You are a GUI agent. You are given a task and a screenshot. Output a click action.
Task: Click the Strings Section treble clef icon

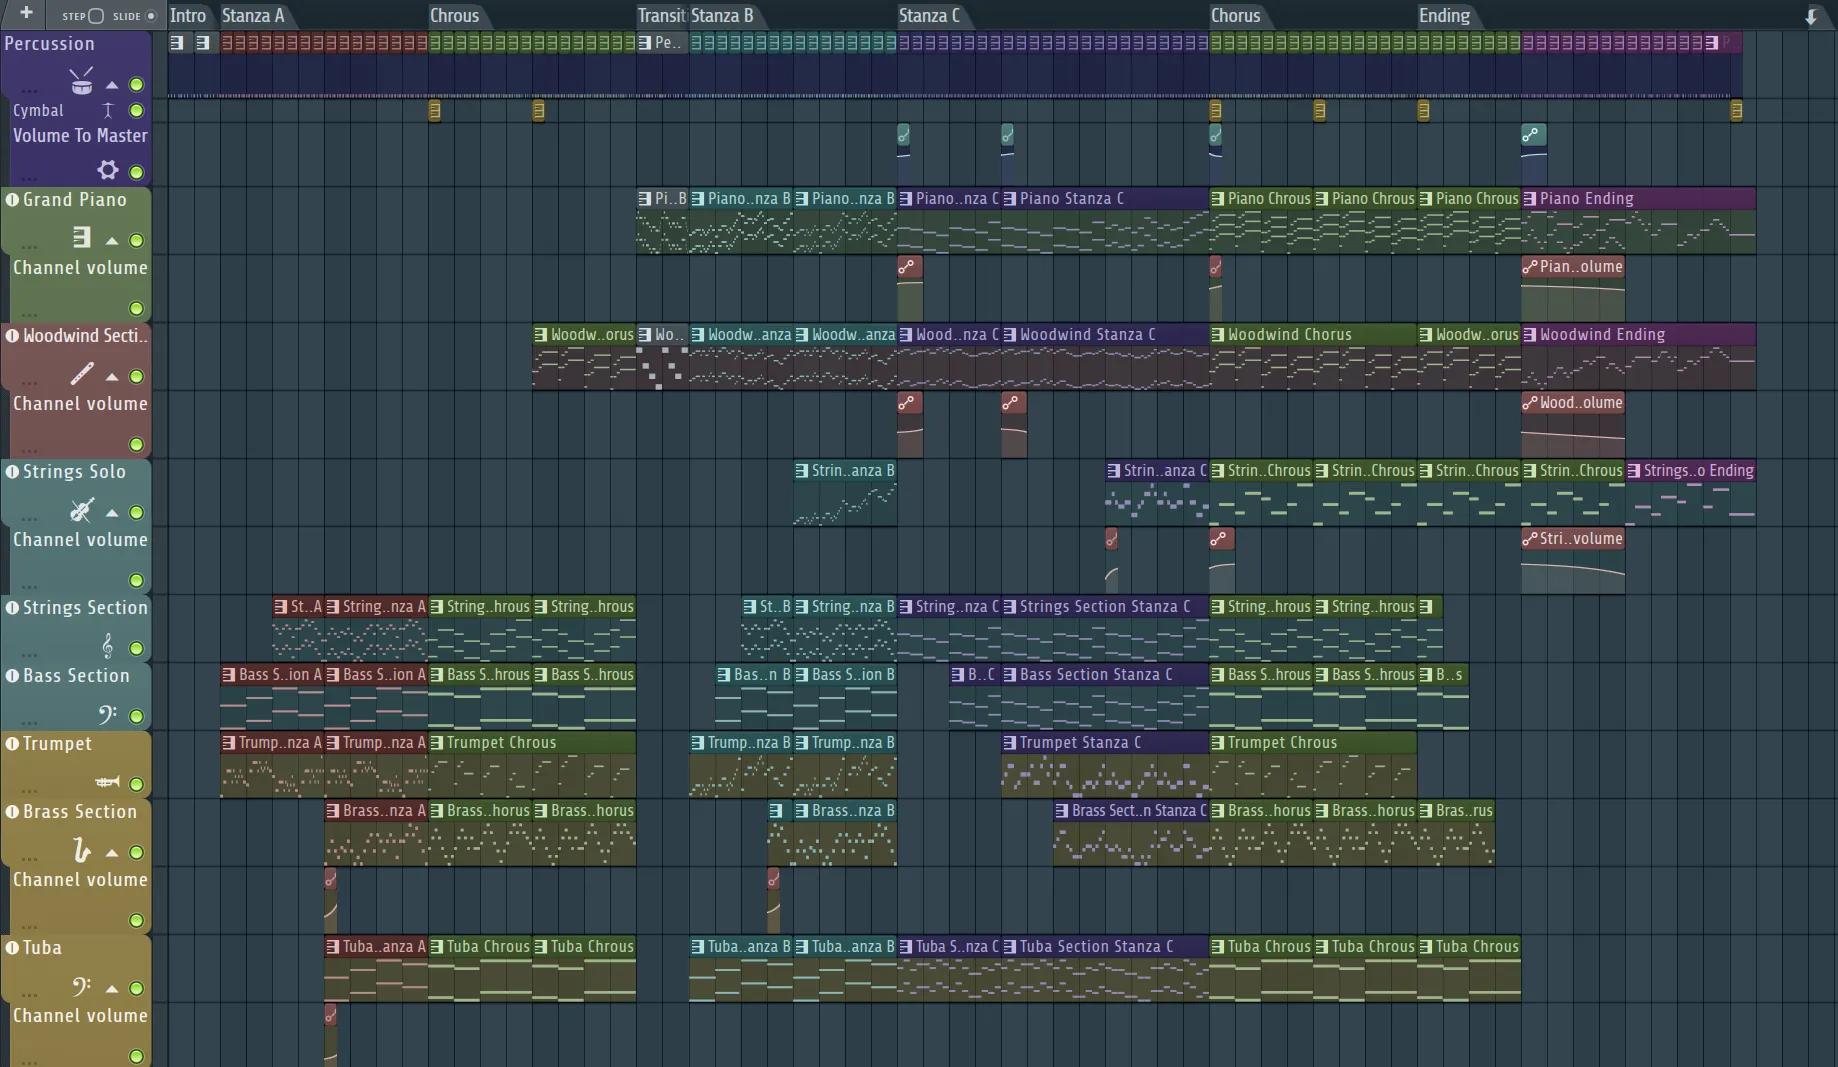(107, 646)
